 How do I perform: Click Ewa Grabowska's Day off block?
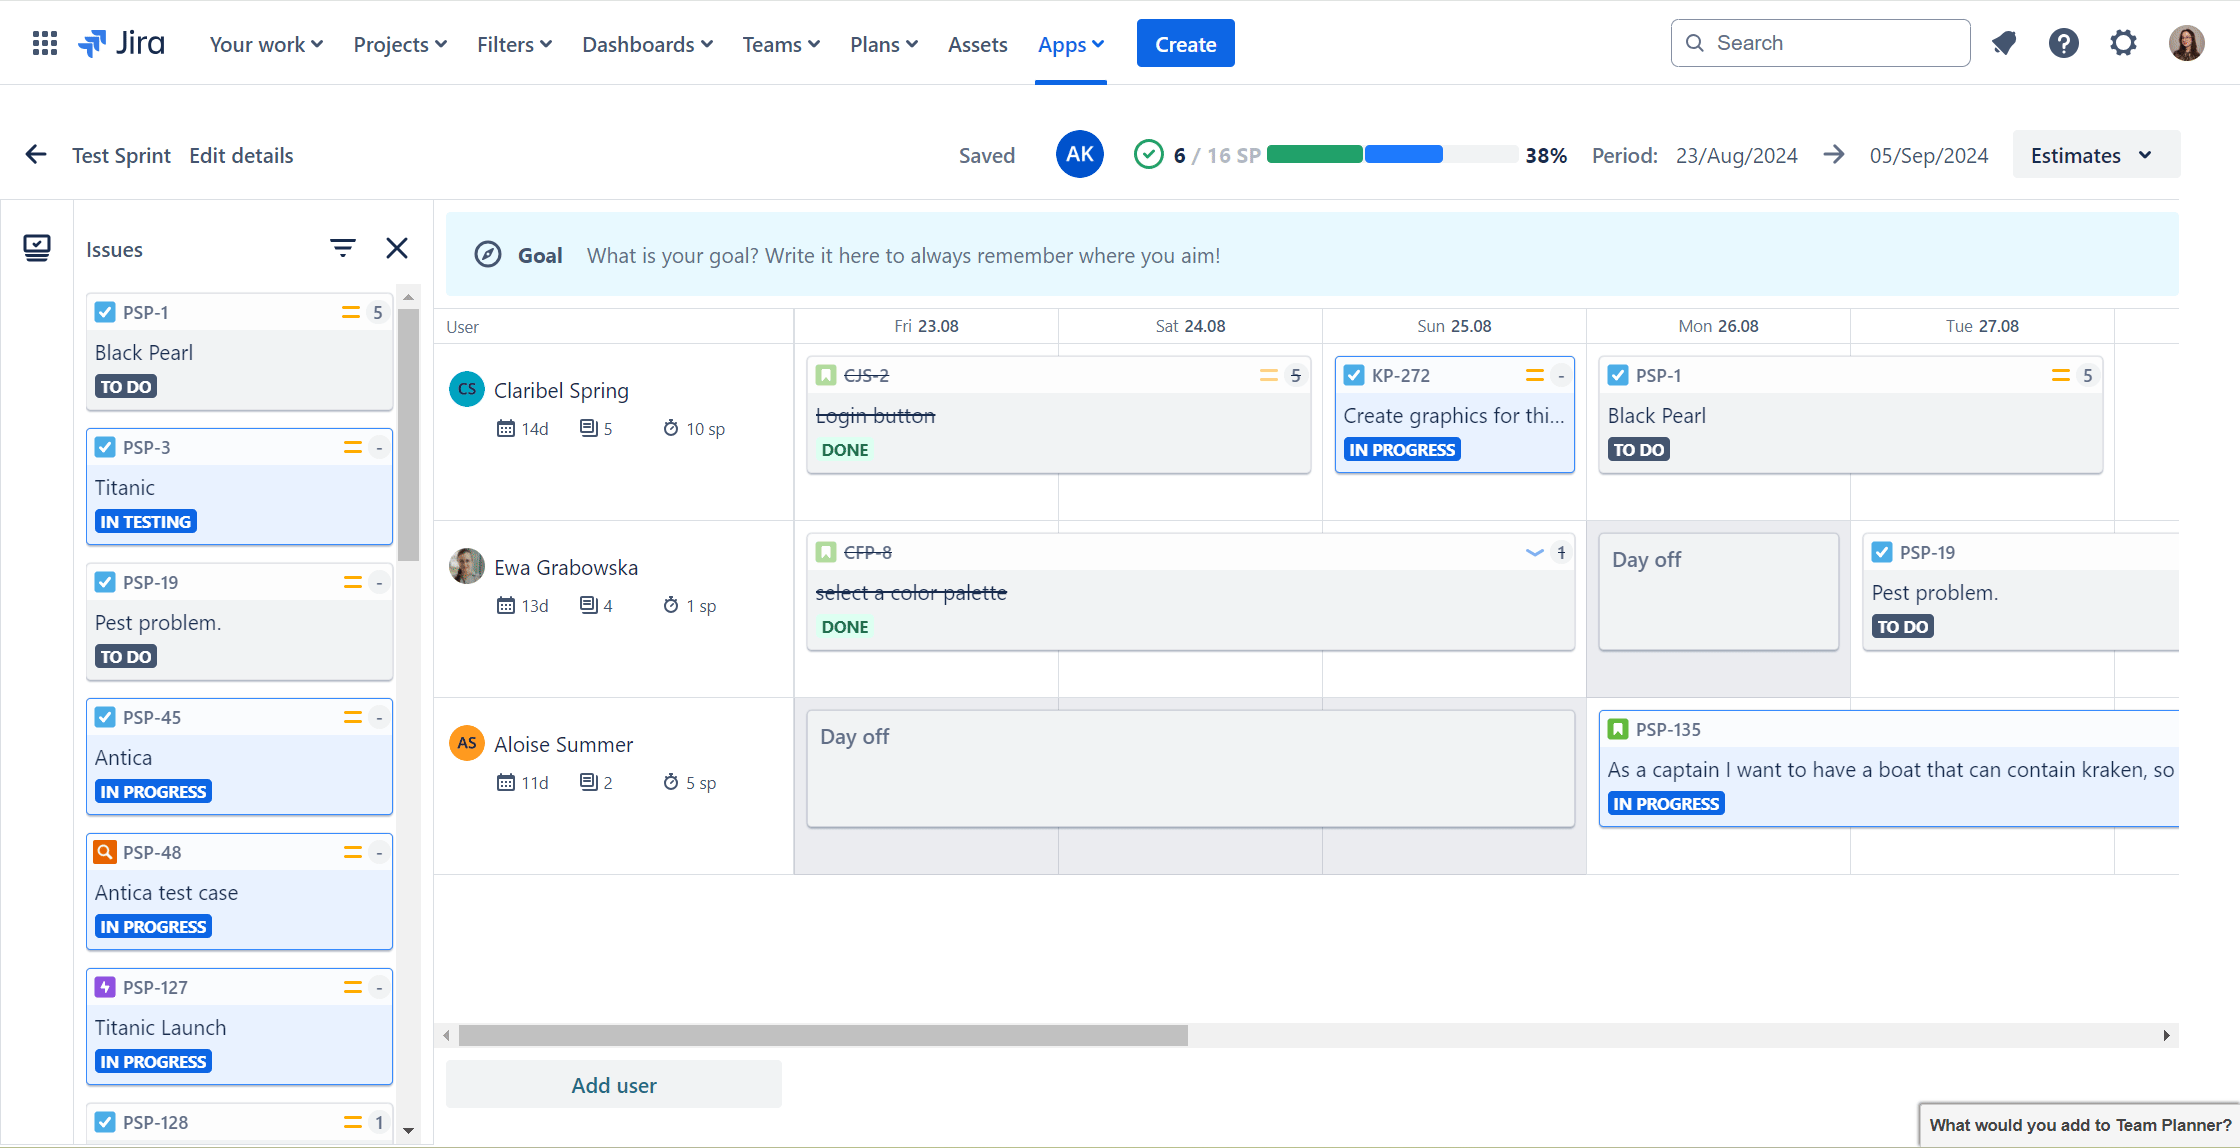[1719, 591]
